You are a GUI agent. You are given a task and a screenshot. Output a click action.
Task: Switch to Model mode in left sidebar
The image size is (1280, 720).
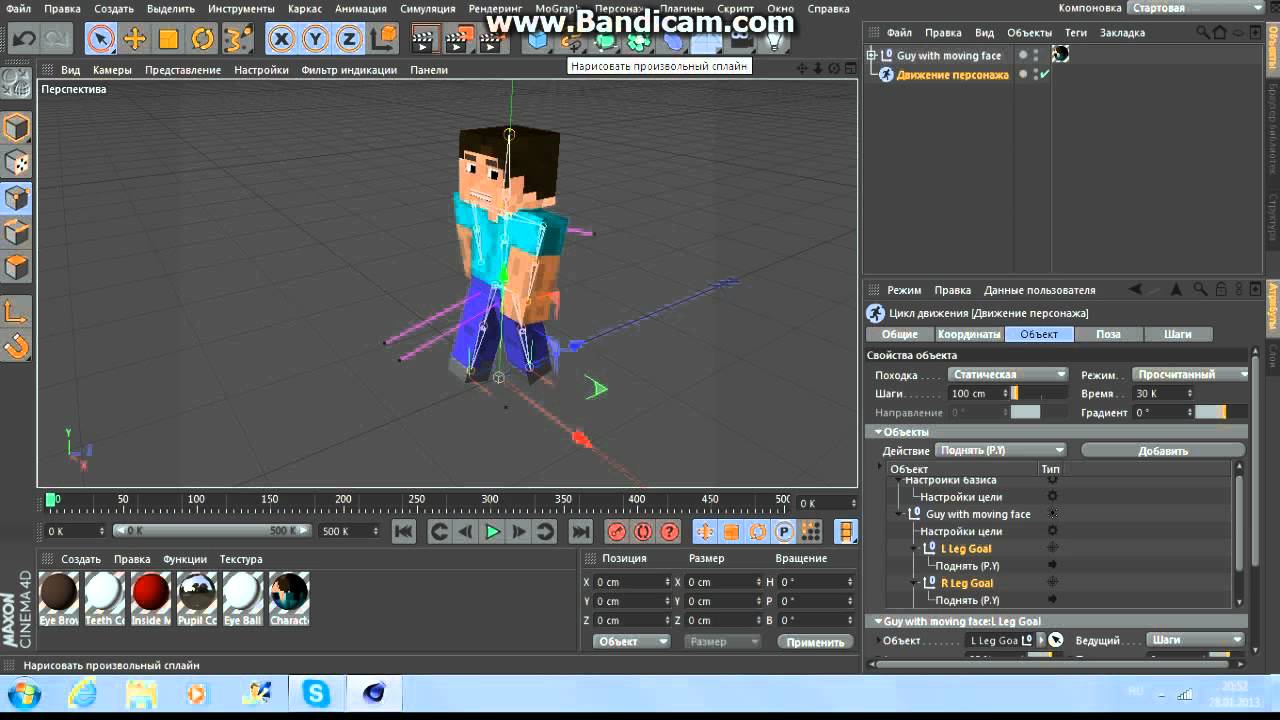click(17, 128)
